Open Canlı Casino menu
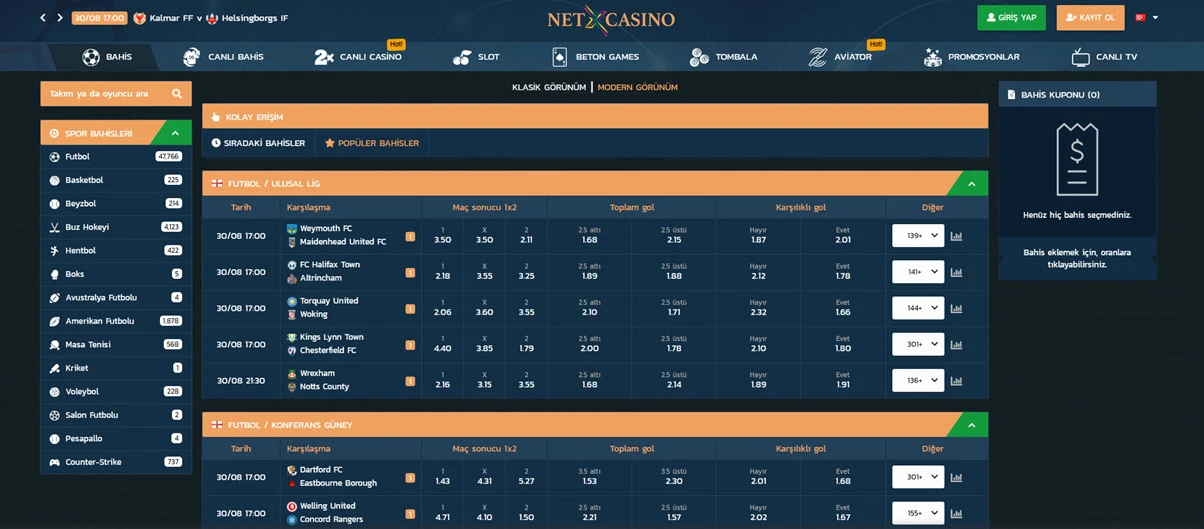The height and width of the screenshot is (529, 1204). (358, 57)
